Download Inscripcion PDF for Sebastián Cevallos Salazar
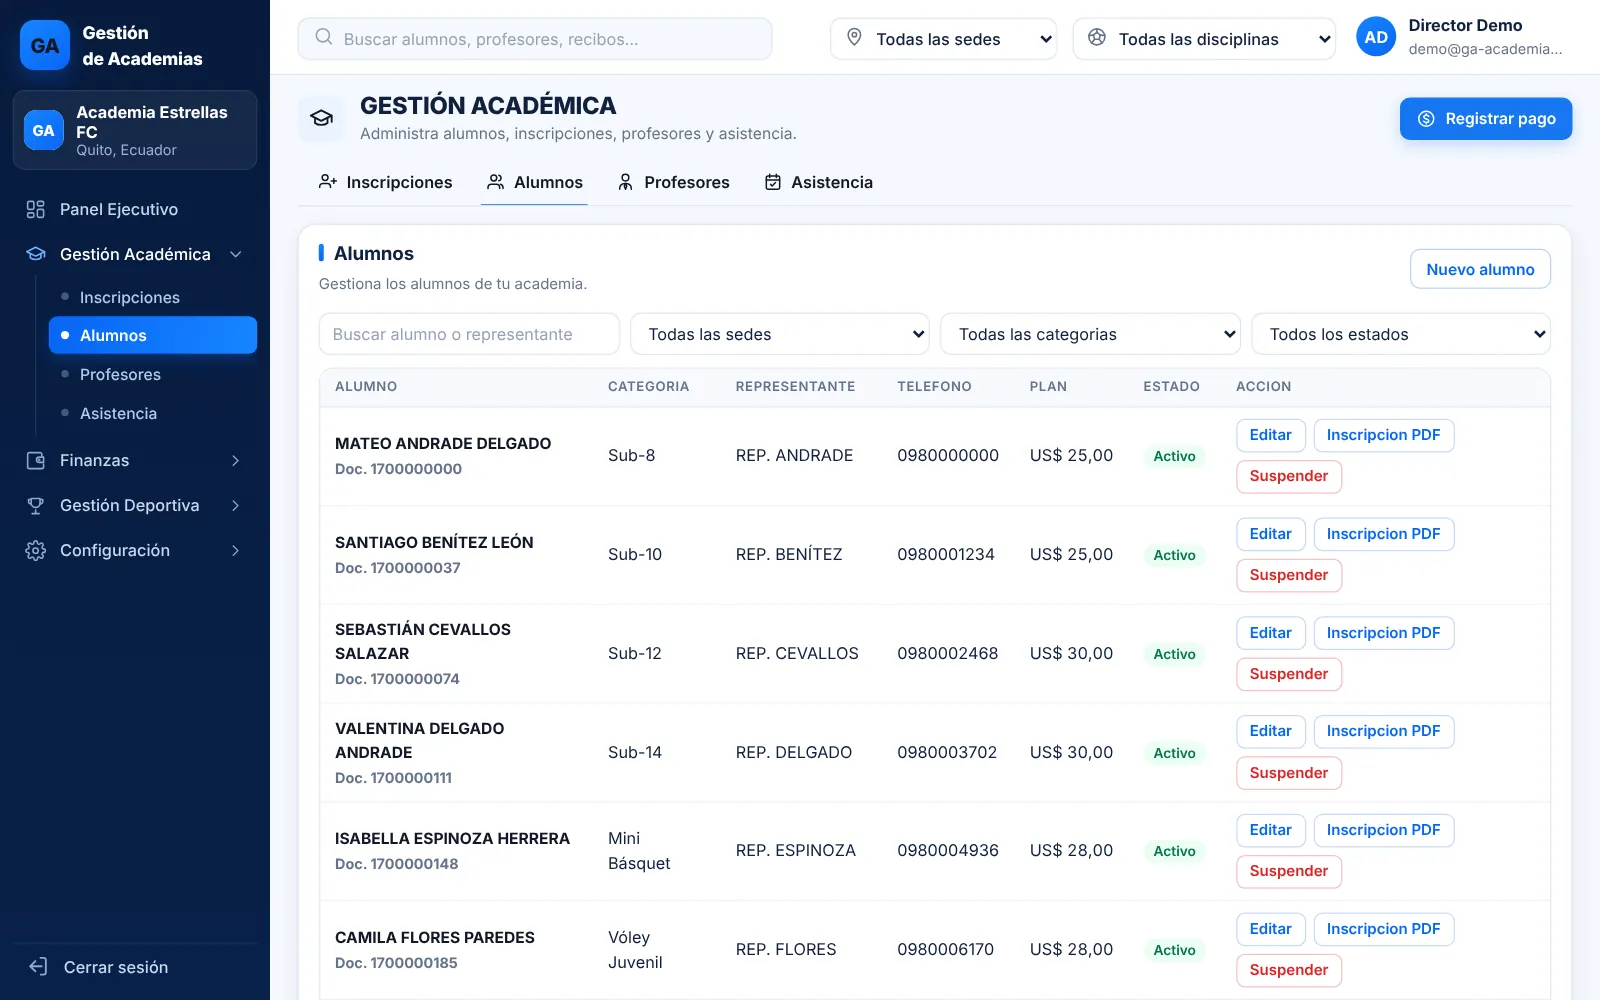 [x=1383, y=633]
